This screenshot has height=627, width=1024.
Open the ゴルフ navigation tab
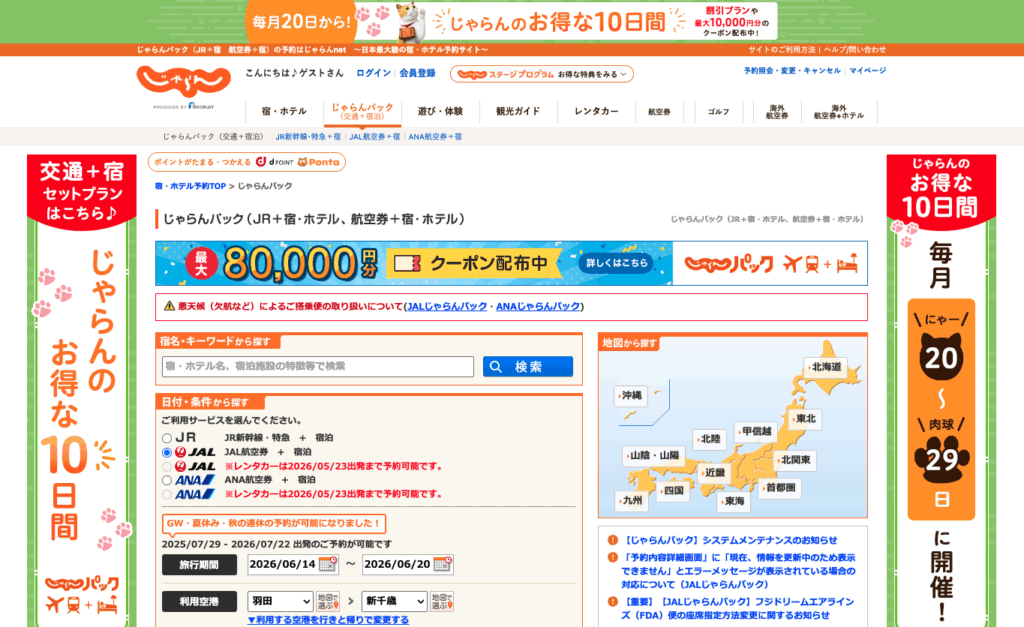[x=718, y=112]
